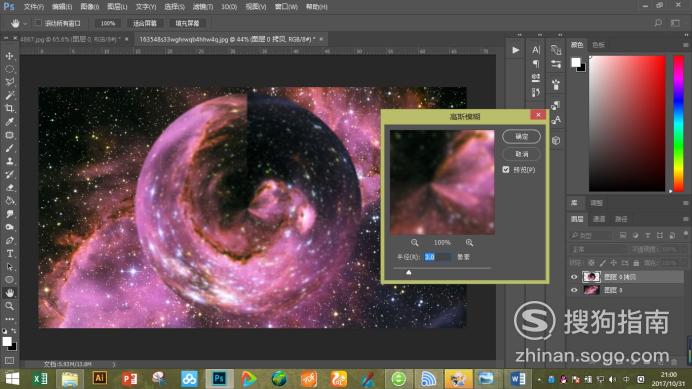
Task: Select the Hand tool in toolbox
Action: point(9,293)
